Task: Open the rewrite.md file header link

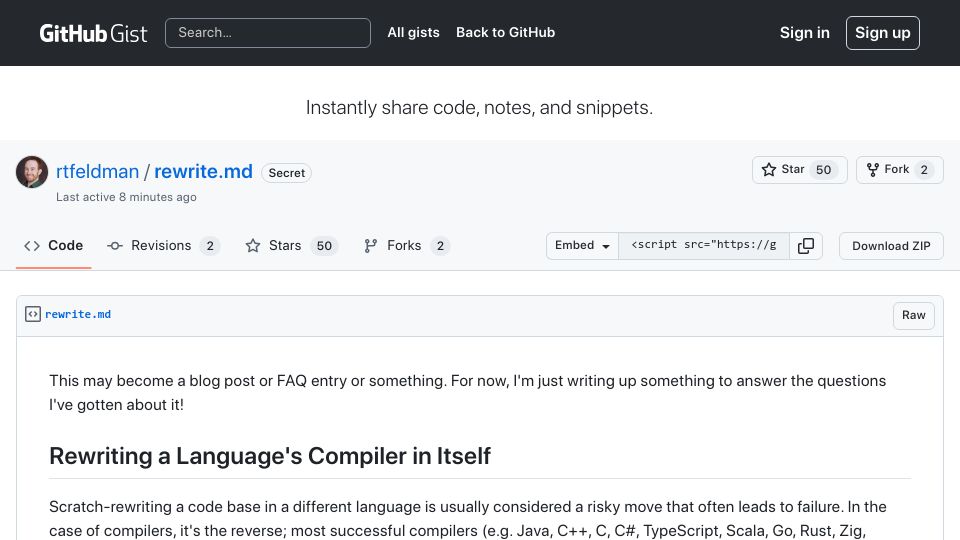Action: click(x=78, y=314)
